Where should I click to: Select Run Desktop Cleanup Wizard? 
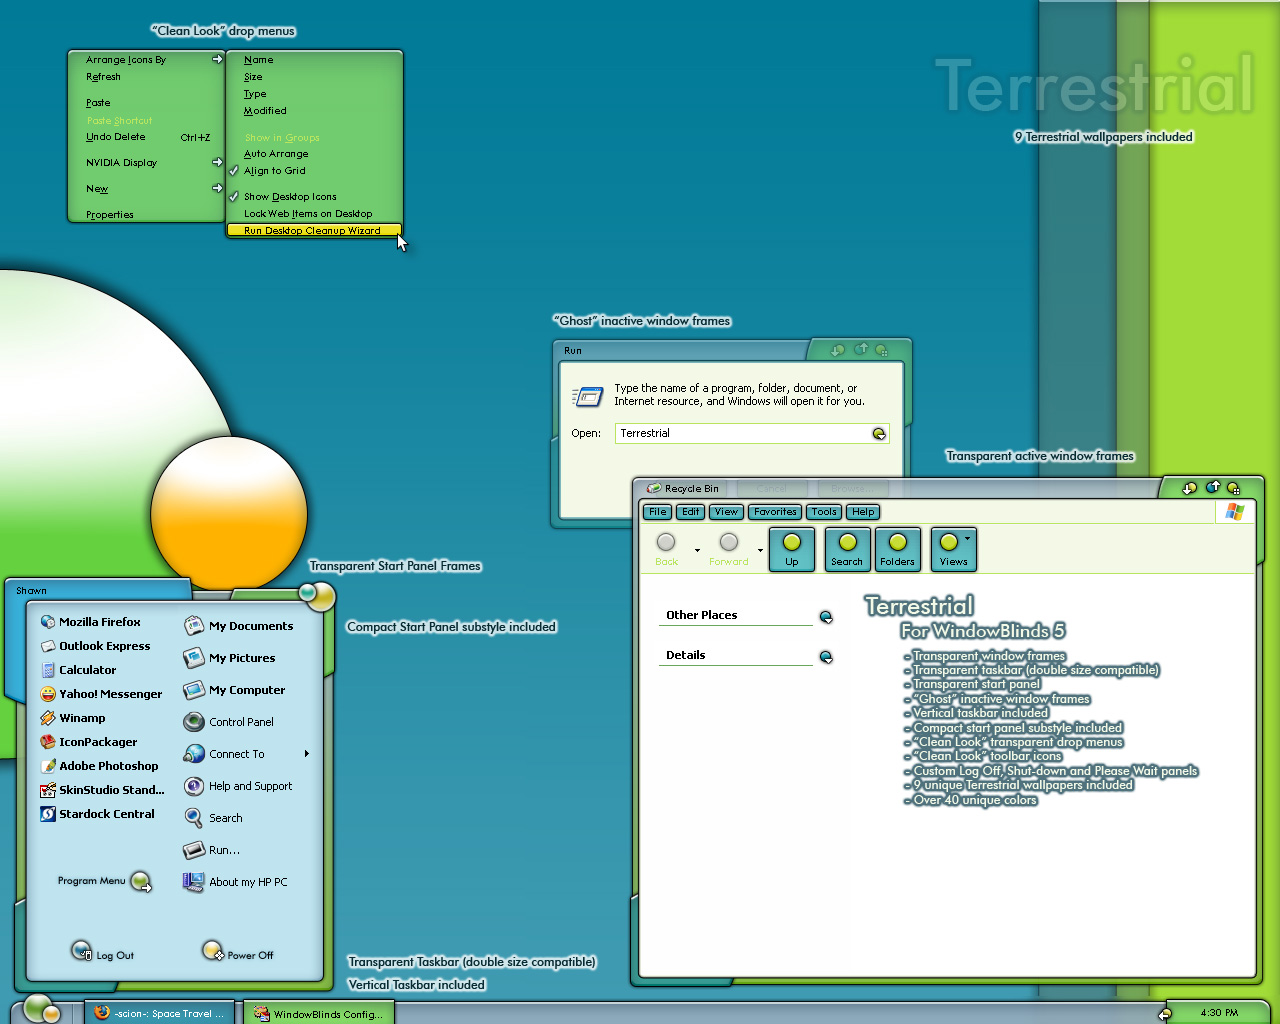[314, 231]
